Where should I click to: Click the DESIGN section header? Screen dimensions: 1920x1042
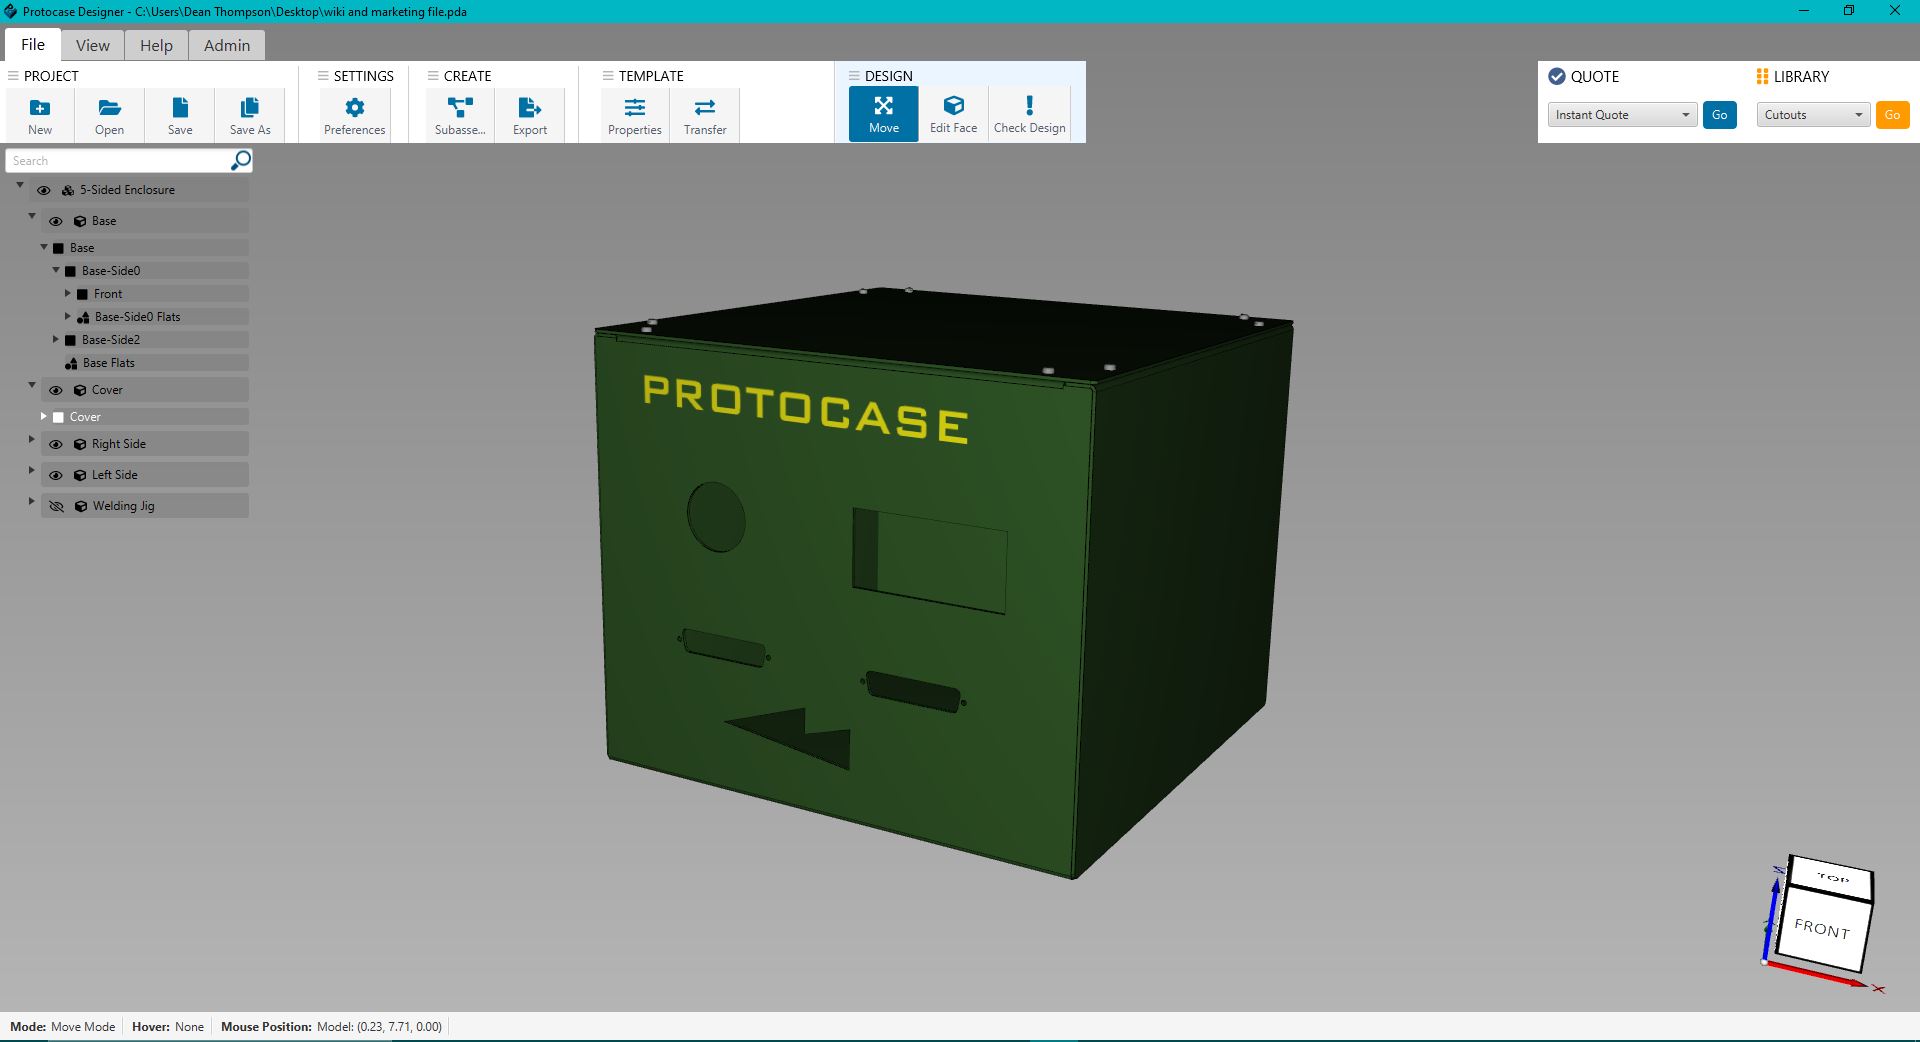889,76
